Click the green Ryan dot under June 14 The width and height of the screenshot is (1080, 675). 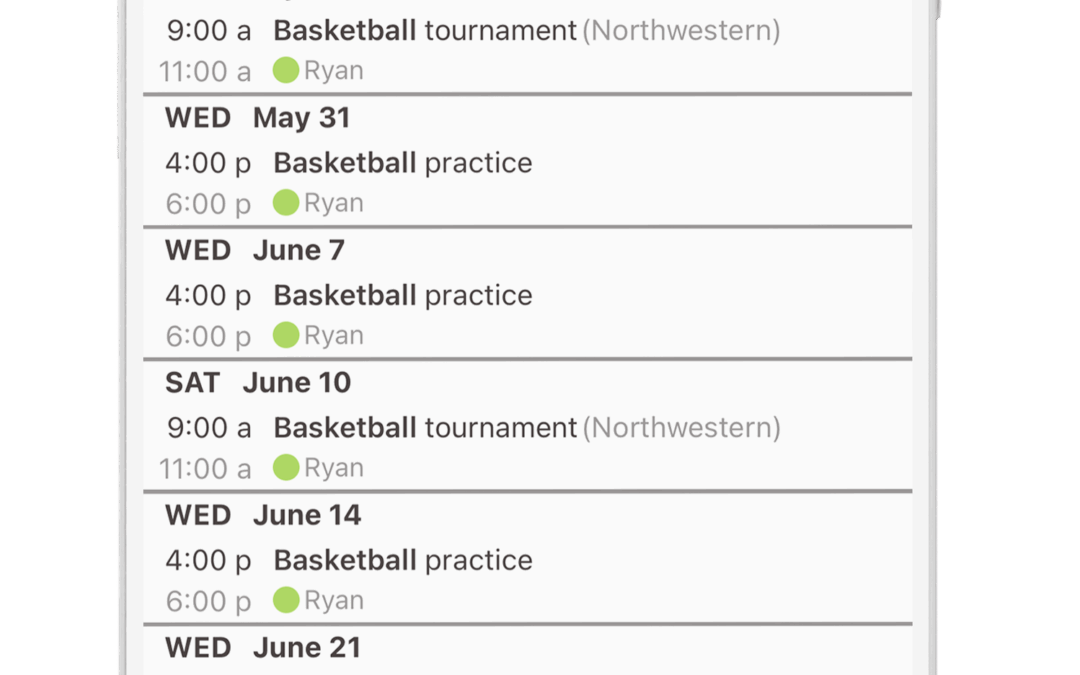point(286,600)
